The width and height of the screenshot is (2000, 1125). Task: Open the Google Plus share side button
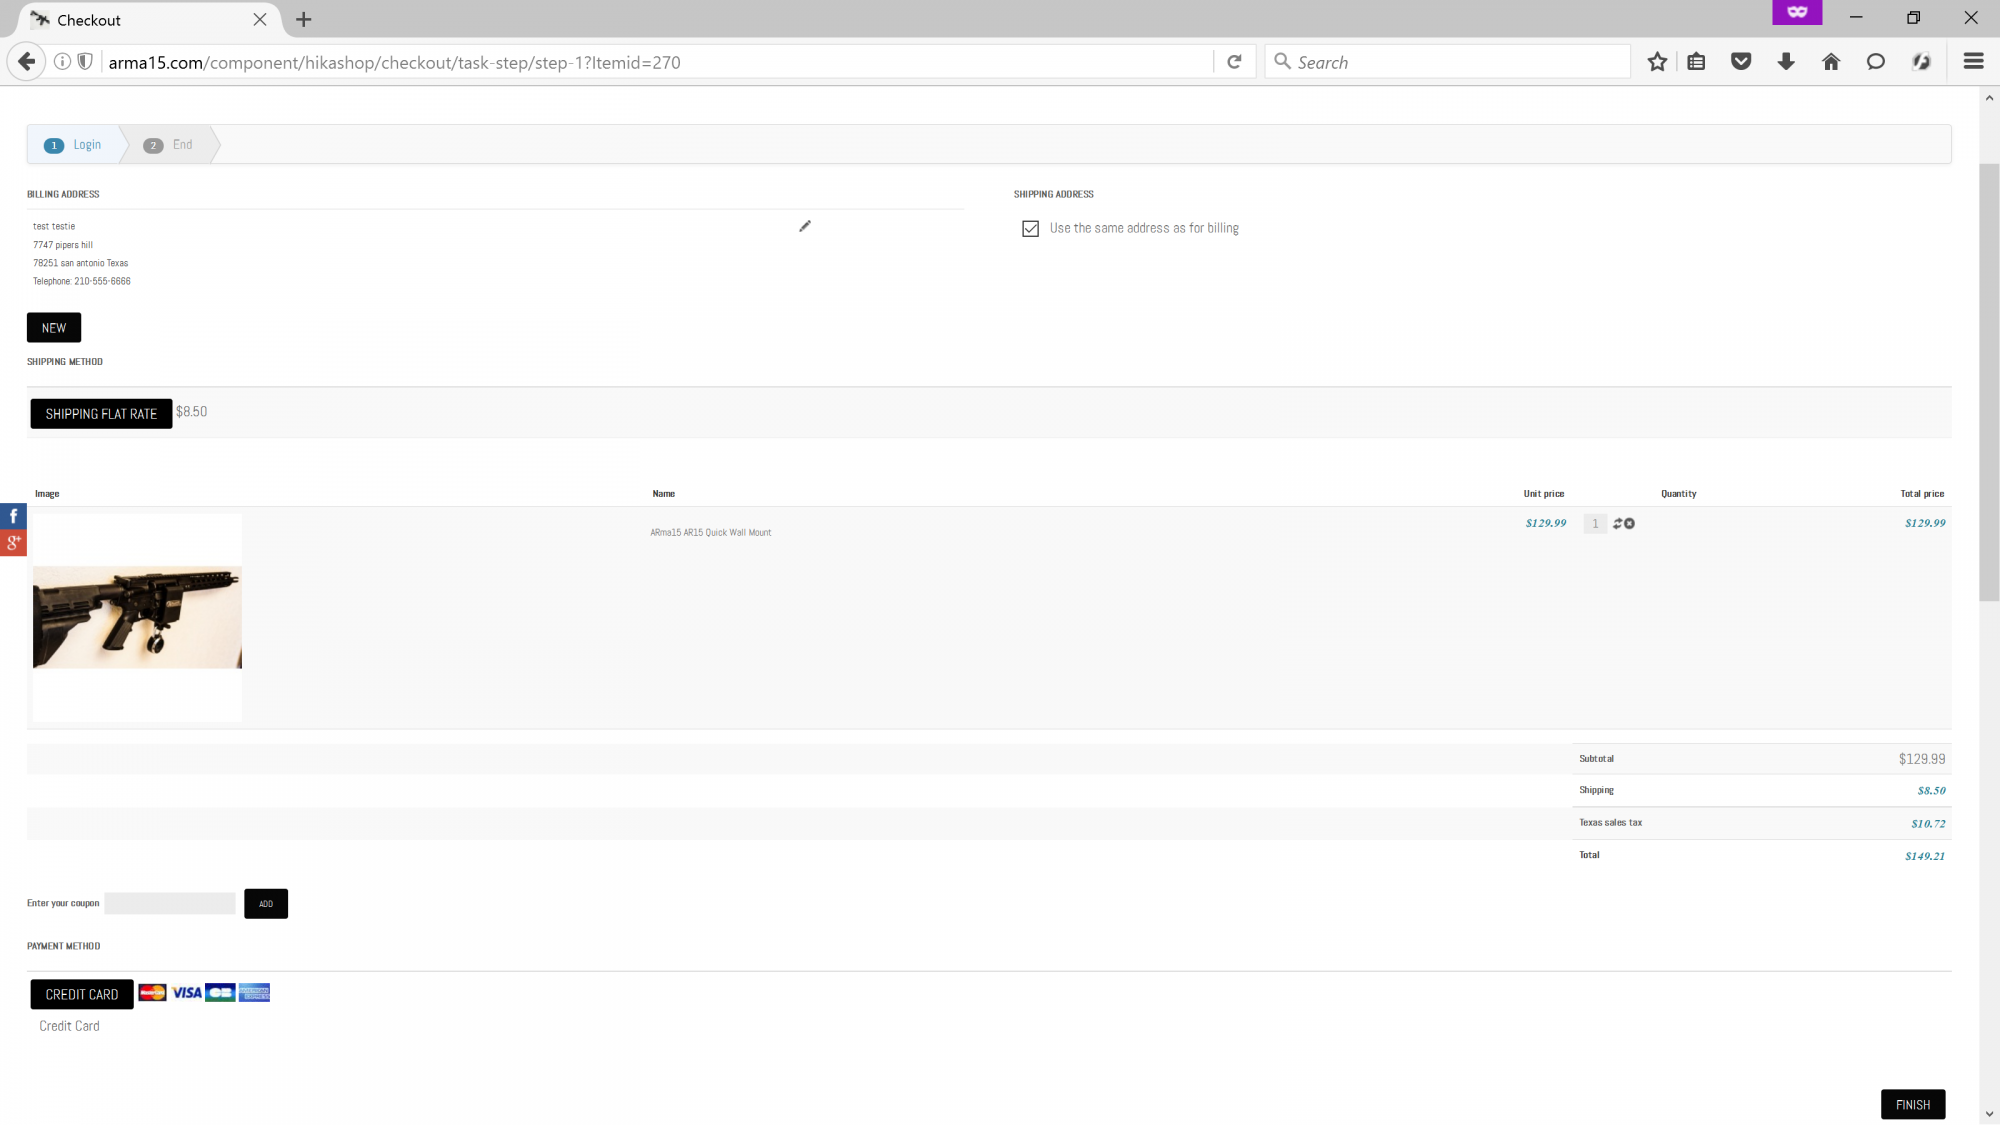click(x=13, y=543)
